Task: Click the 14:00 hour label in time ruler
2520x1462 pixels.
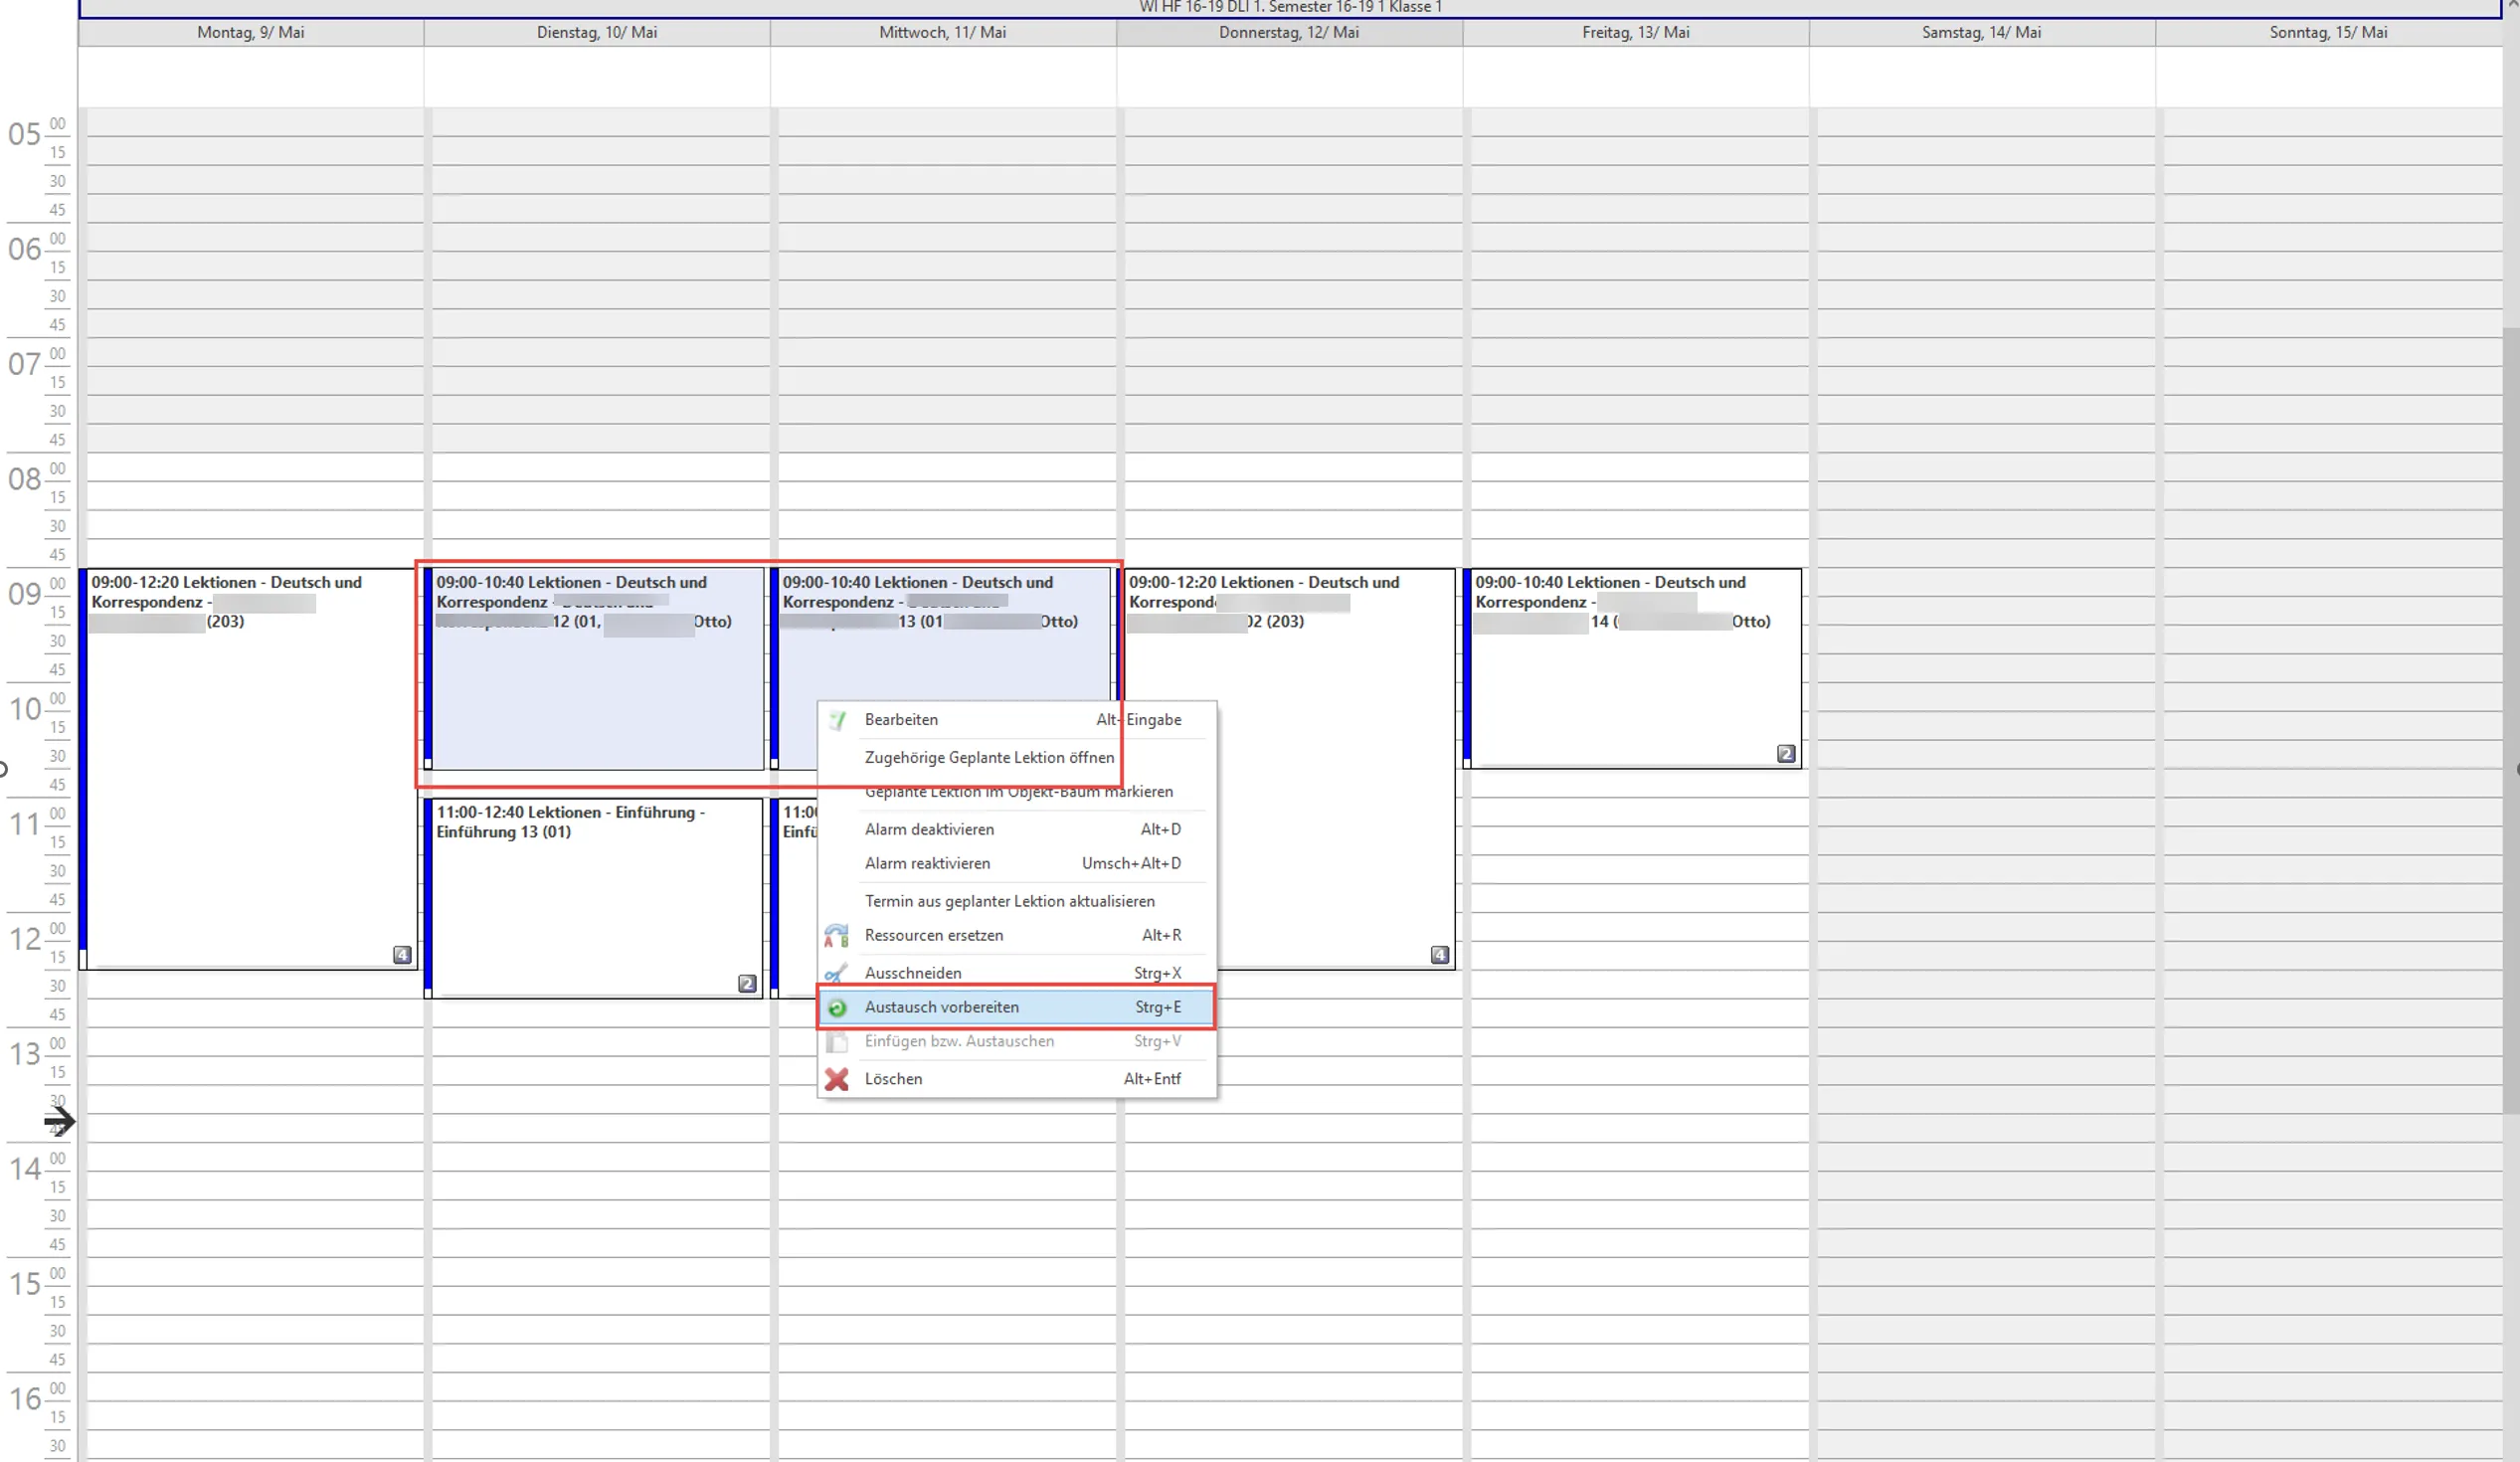Action: 26,1169
